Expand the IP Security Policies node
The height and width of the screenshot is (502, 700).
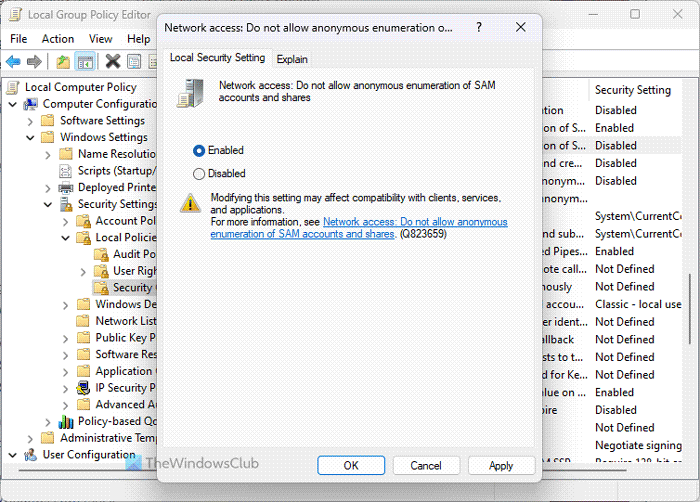coord(66,389)
